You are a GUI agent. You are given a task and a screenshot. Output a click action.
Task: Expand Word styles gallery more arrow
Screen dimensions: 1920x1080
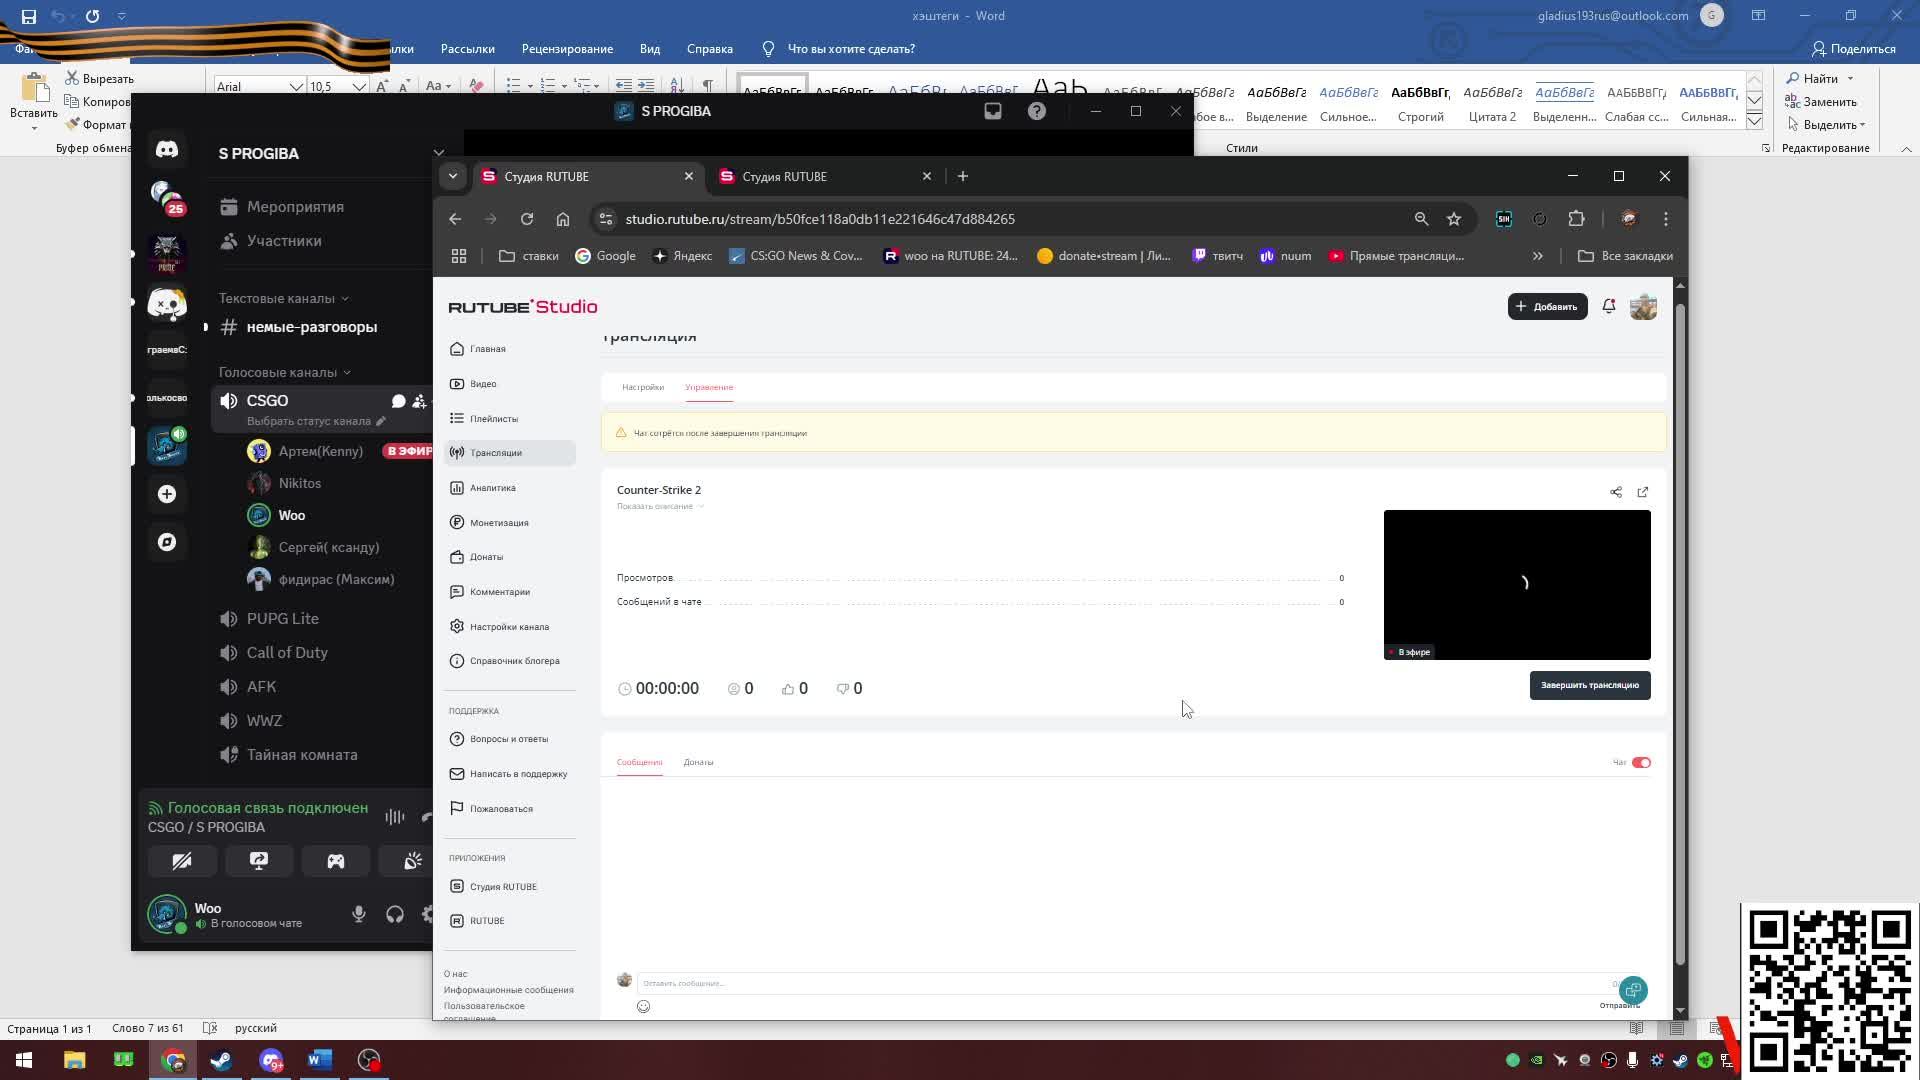(1754, 121)
